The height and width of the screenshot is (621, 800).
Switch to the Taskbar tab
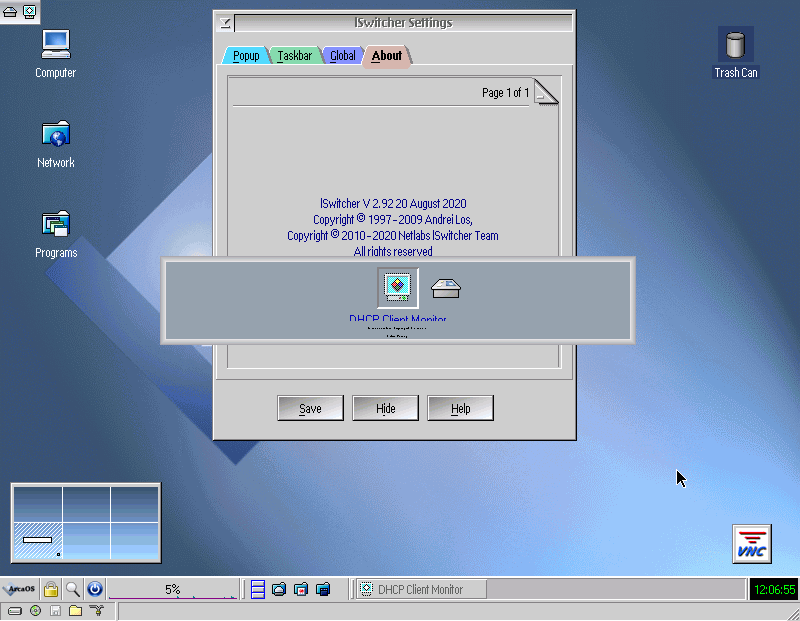click(x=294, y=56)
